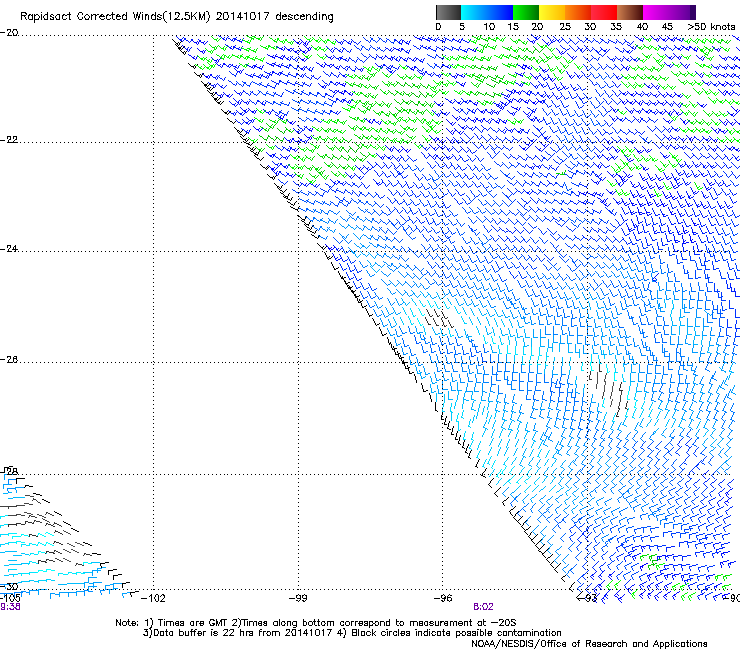Click the NOAA/NESDIS credit line
This screenshot has height=650, width=740.
click(589, 644)
